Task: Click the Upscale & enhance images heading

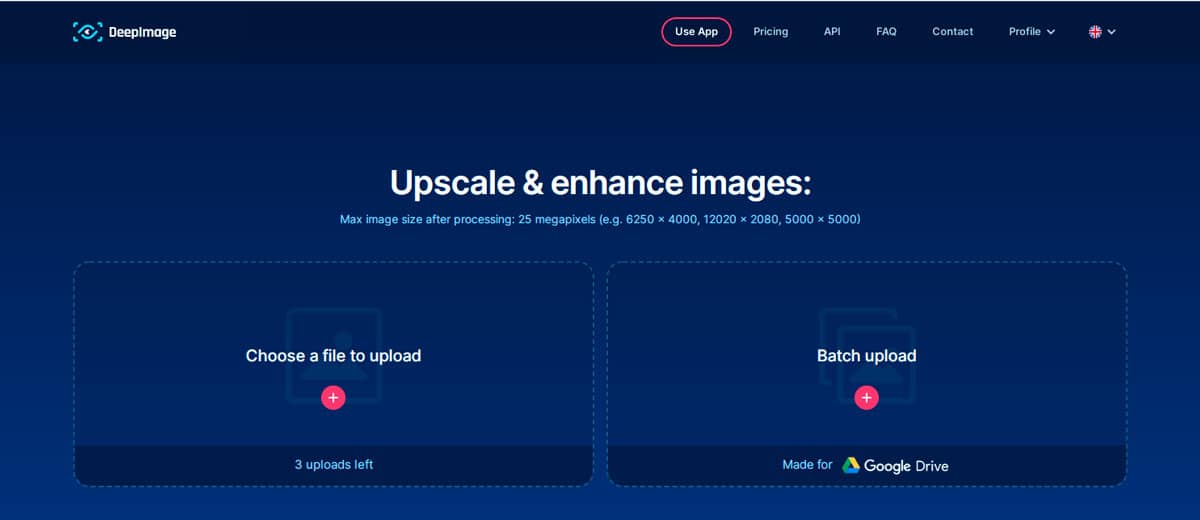Action: (600, 184)
